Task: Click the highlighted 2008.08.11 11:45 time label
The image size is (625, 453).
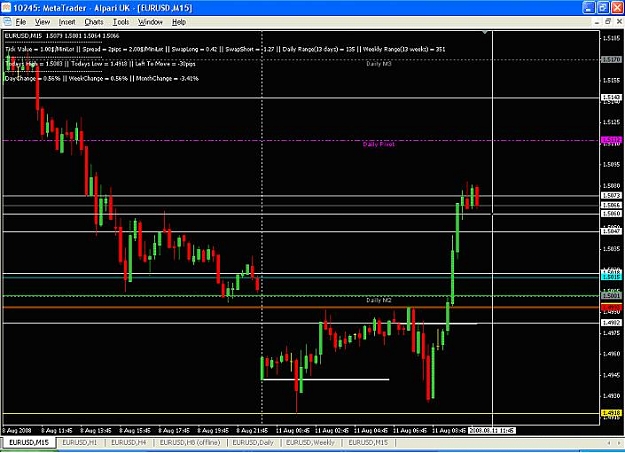Action: pos(491,431)
